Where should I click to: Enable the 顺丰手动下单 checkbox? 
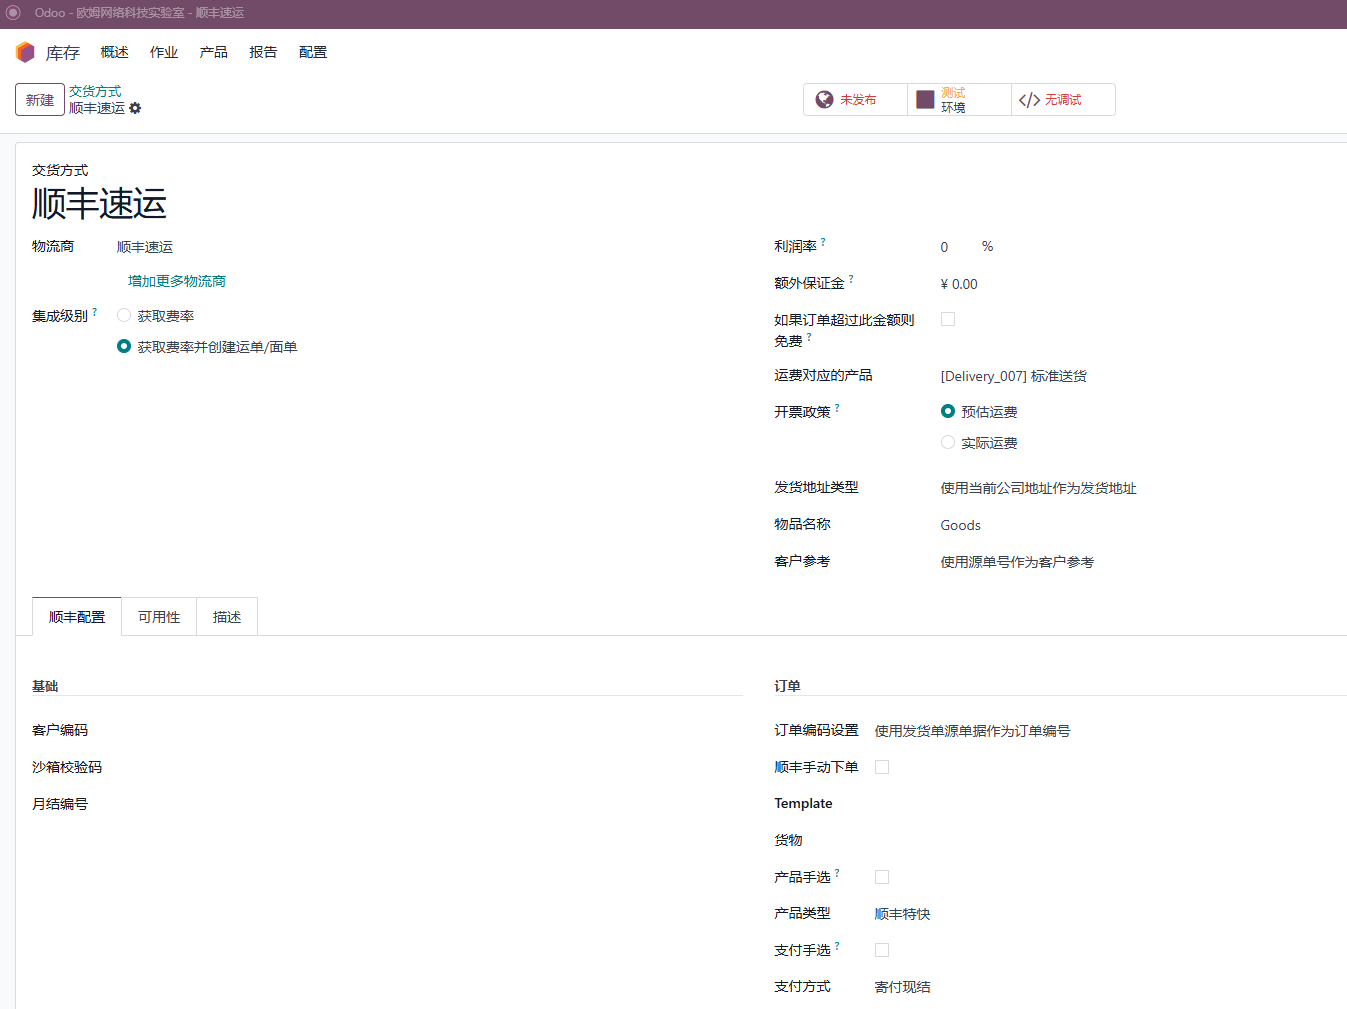(882, 767)
